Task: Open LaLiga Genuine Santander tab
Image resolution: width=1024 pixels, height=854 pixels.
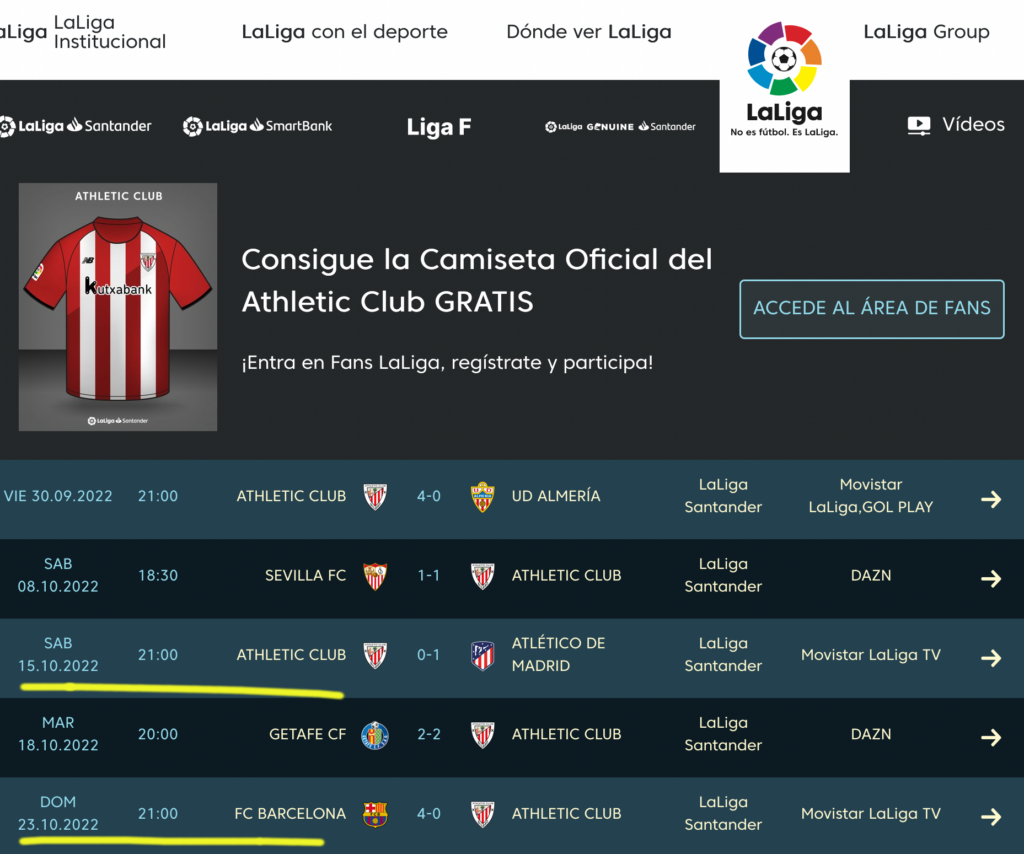Action: pyautogui.click(x=620, y=127)
